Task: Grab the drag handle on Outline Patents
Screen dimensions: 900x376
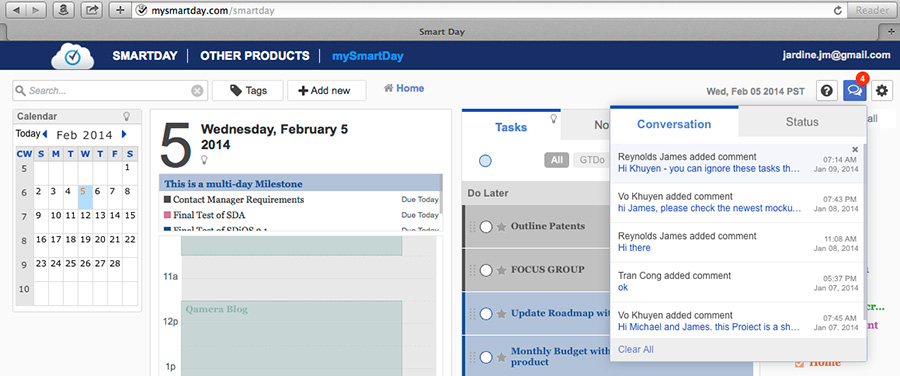Action: 473,227
